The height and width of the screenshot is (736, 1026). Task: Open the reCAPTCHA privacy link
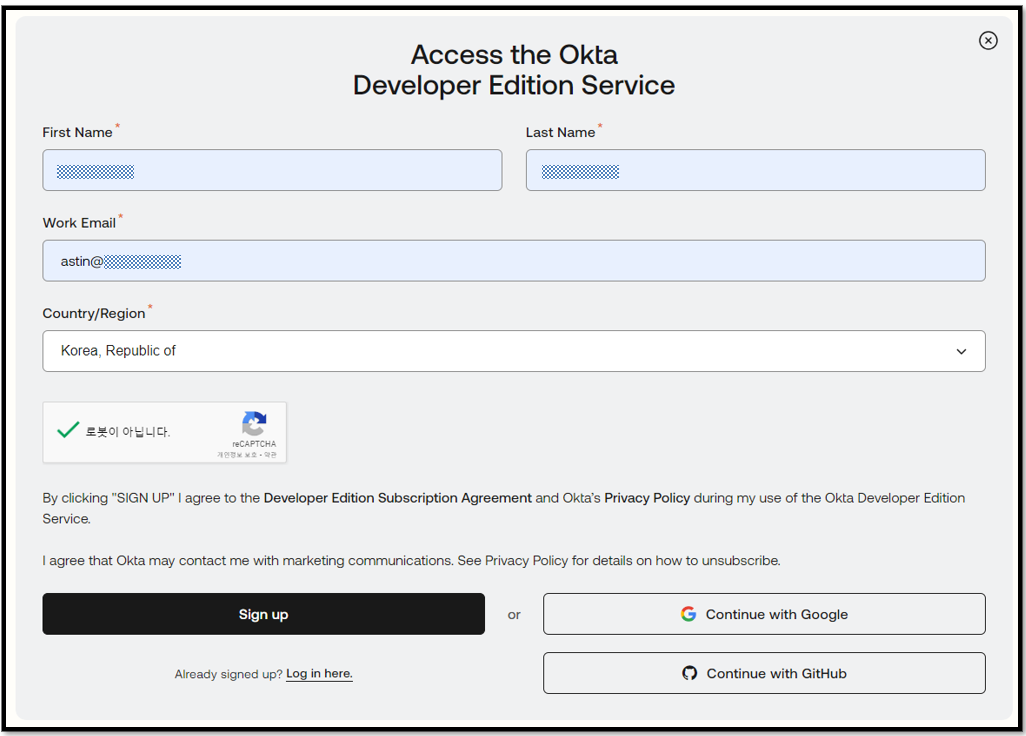236,455
